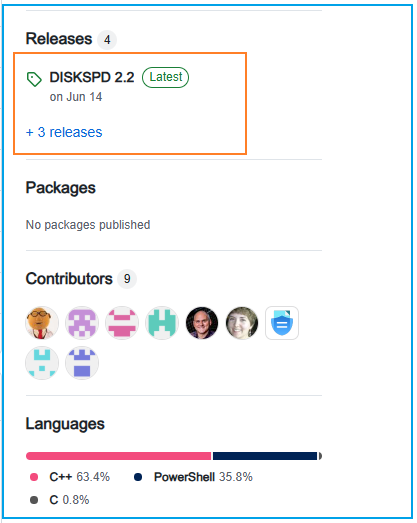Image resolution: width=417 pixels, height=523 pixels.
Task: Open the DISKSPD 2.2 release link
Action: [92, 77]
